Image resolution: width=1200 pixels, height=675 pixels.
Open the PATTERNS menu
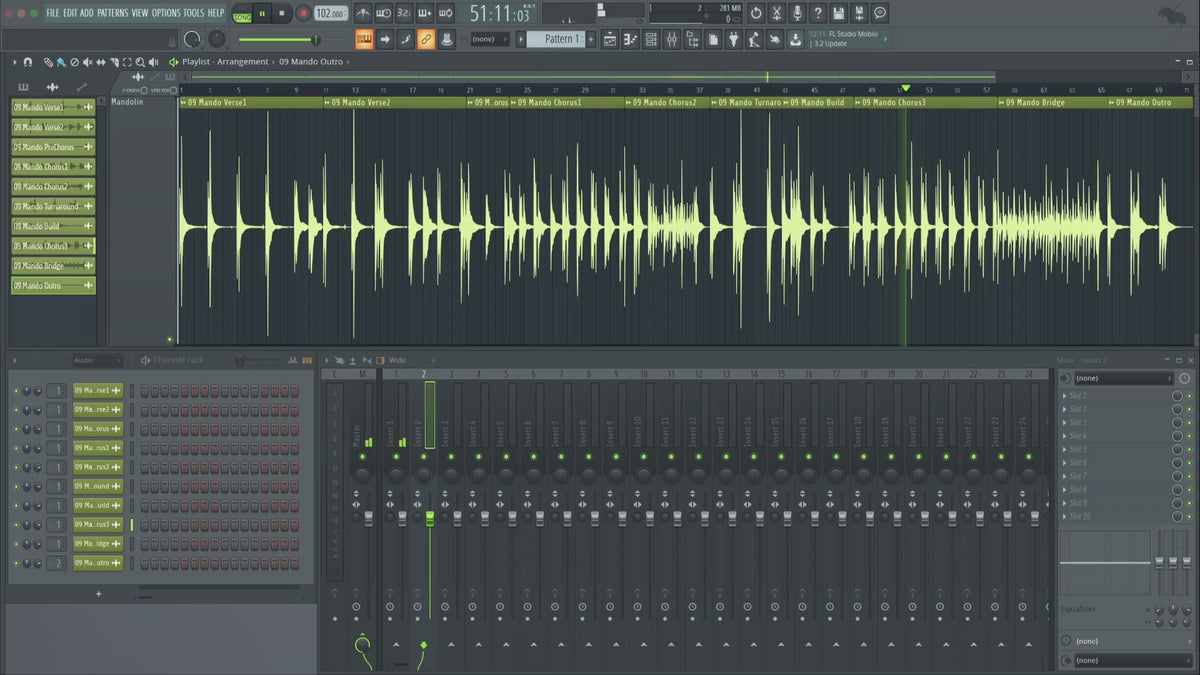tap(112, 13)
